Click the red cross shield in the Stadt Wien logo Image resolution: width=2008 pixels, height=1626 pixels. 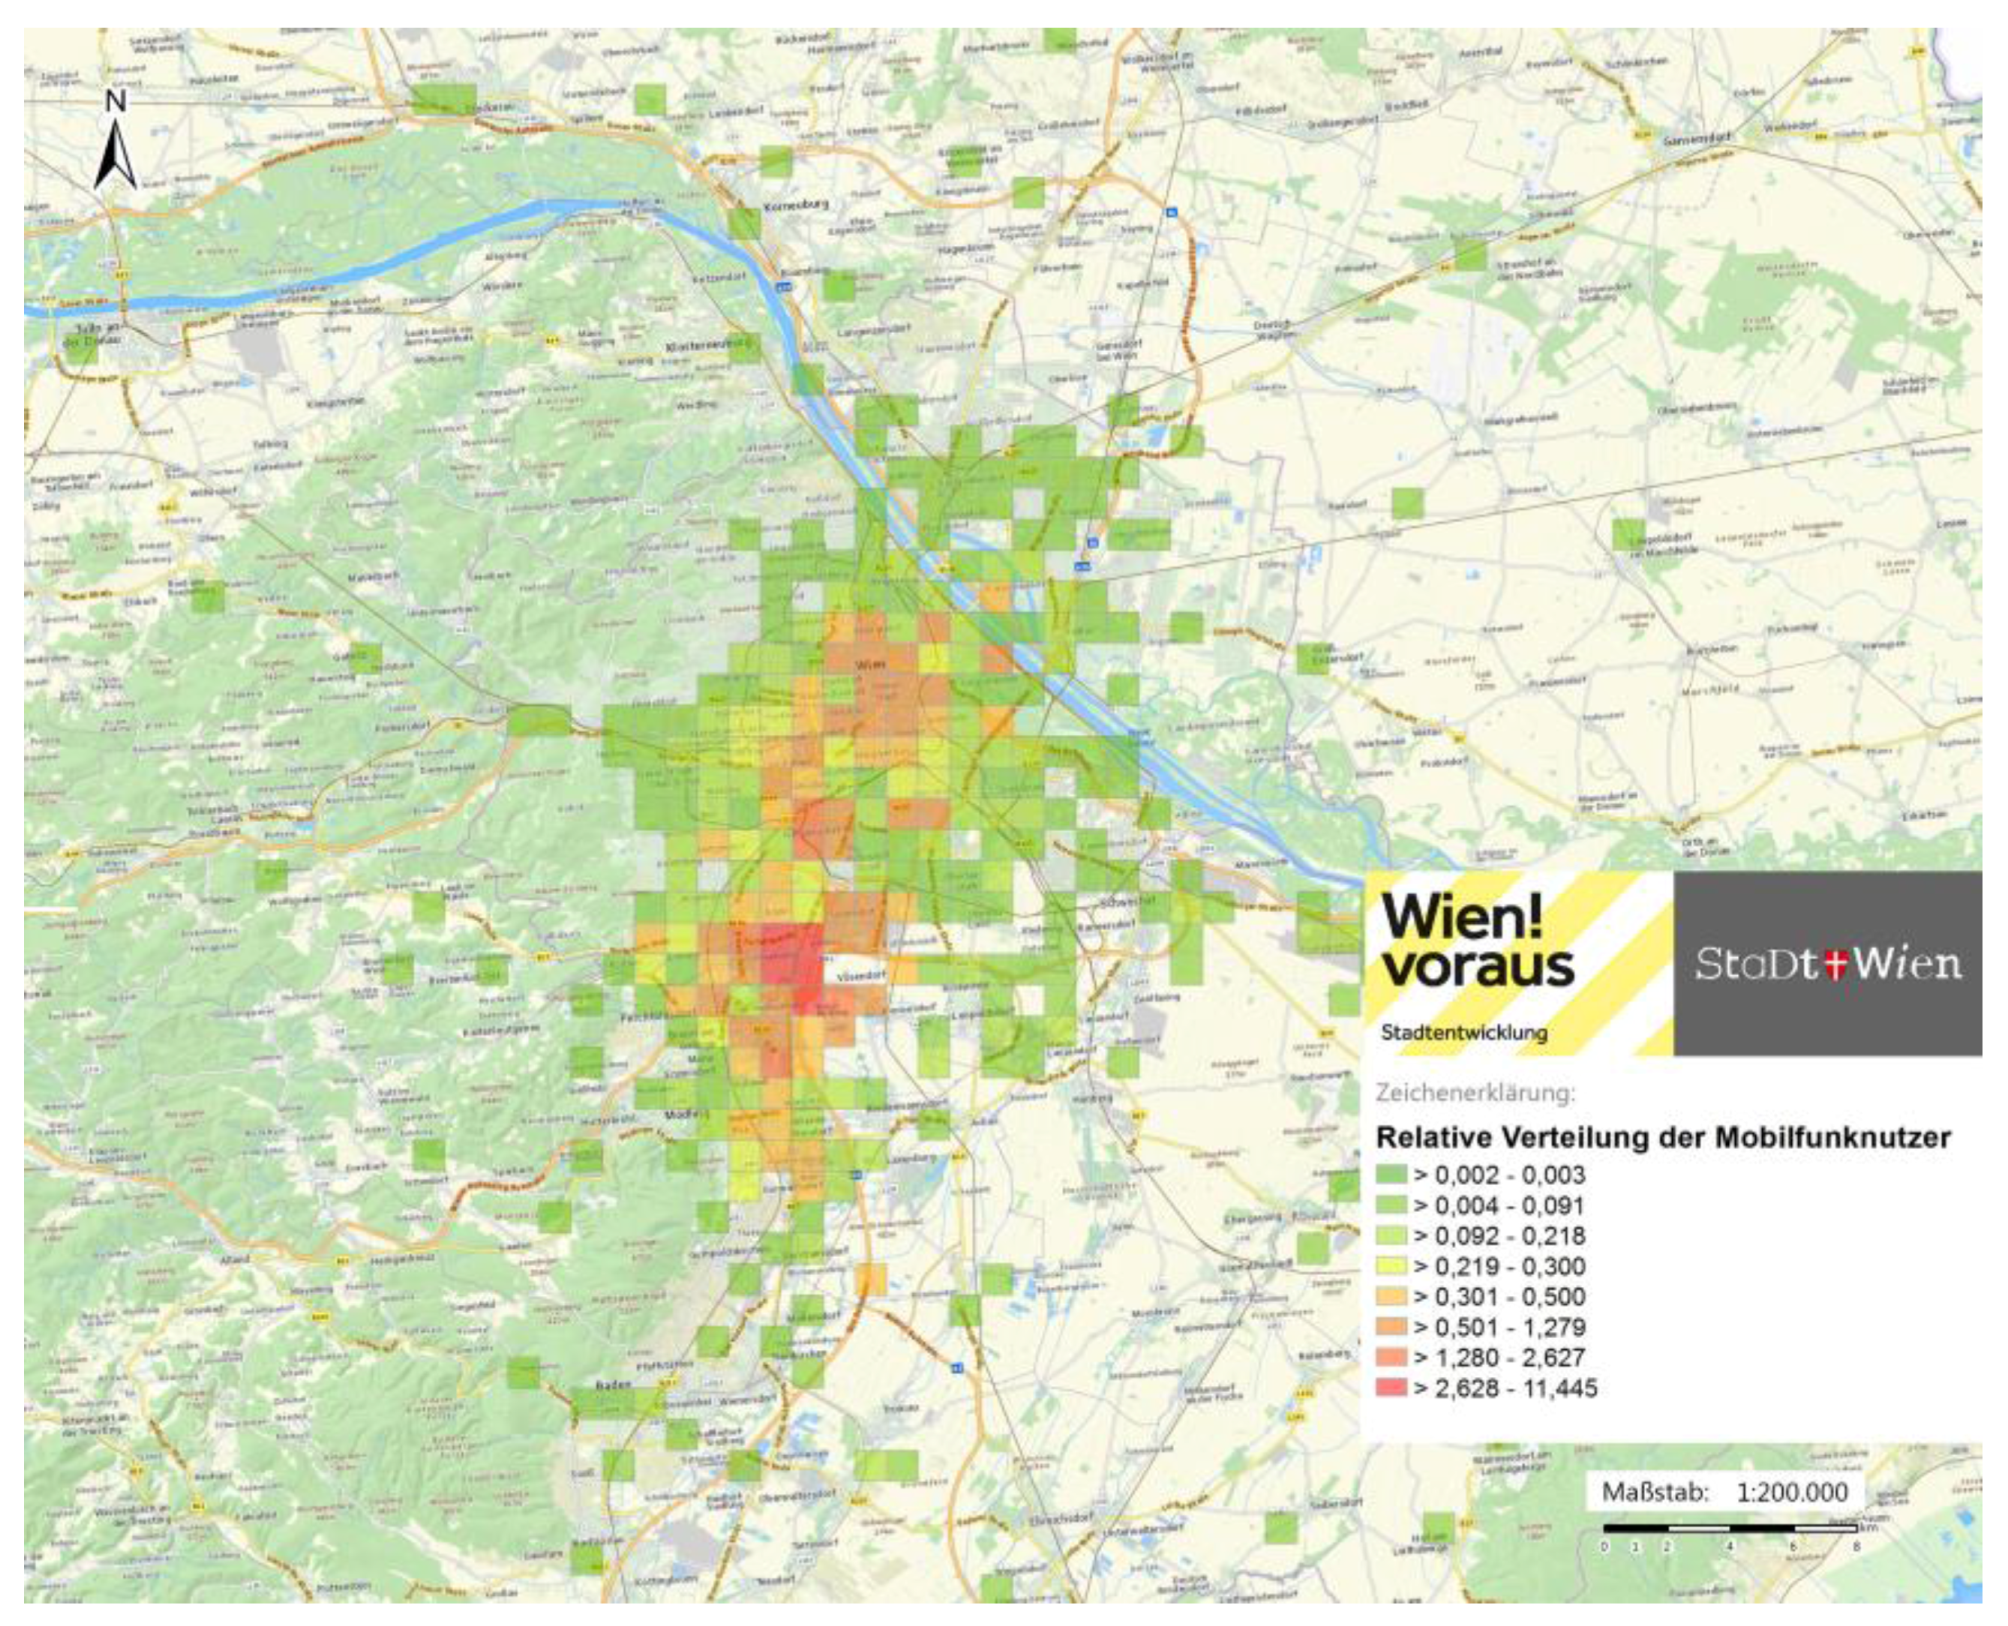1835,965
